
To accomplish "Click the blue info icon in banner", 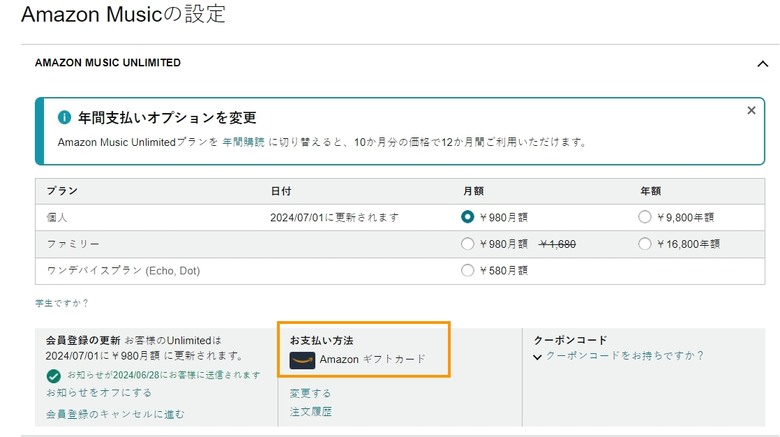I will coord(64,117).
